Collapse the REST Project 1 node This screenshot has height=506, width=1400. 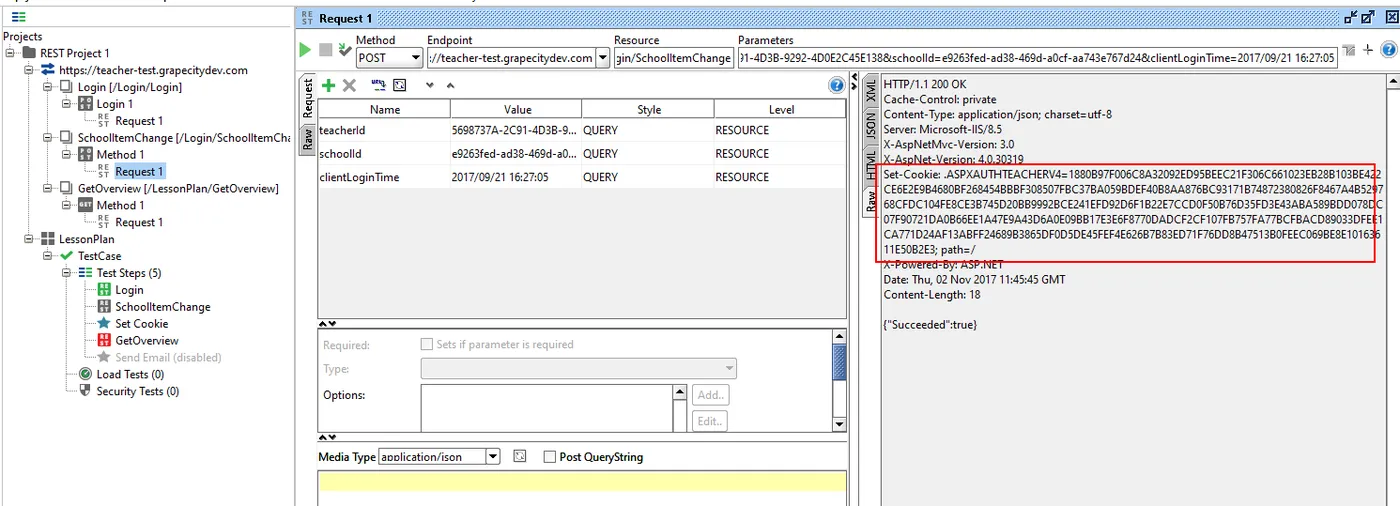(10, 53)
